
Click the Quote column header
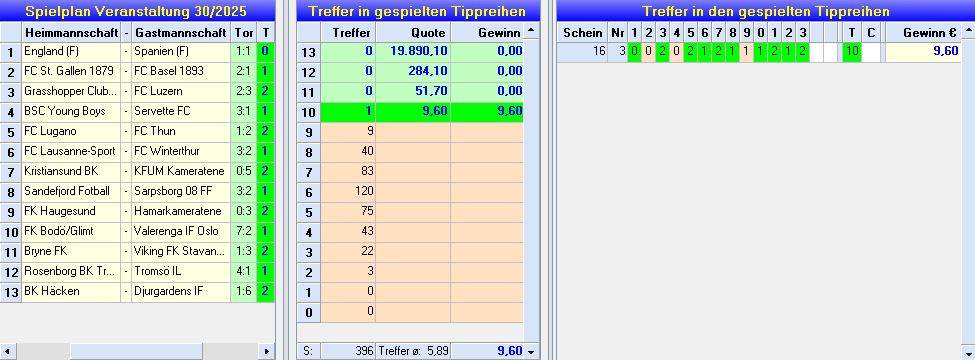(413, 32)
